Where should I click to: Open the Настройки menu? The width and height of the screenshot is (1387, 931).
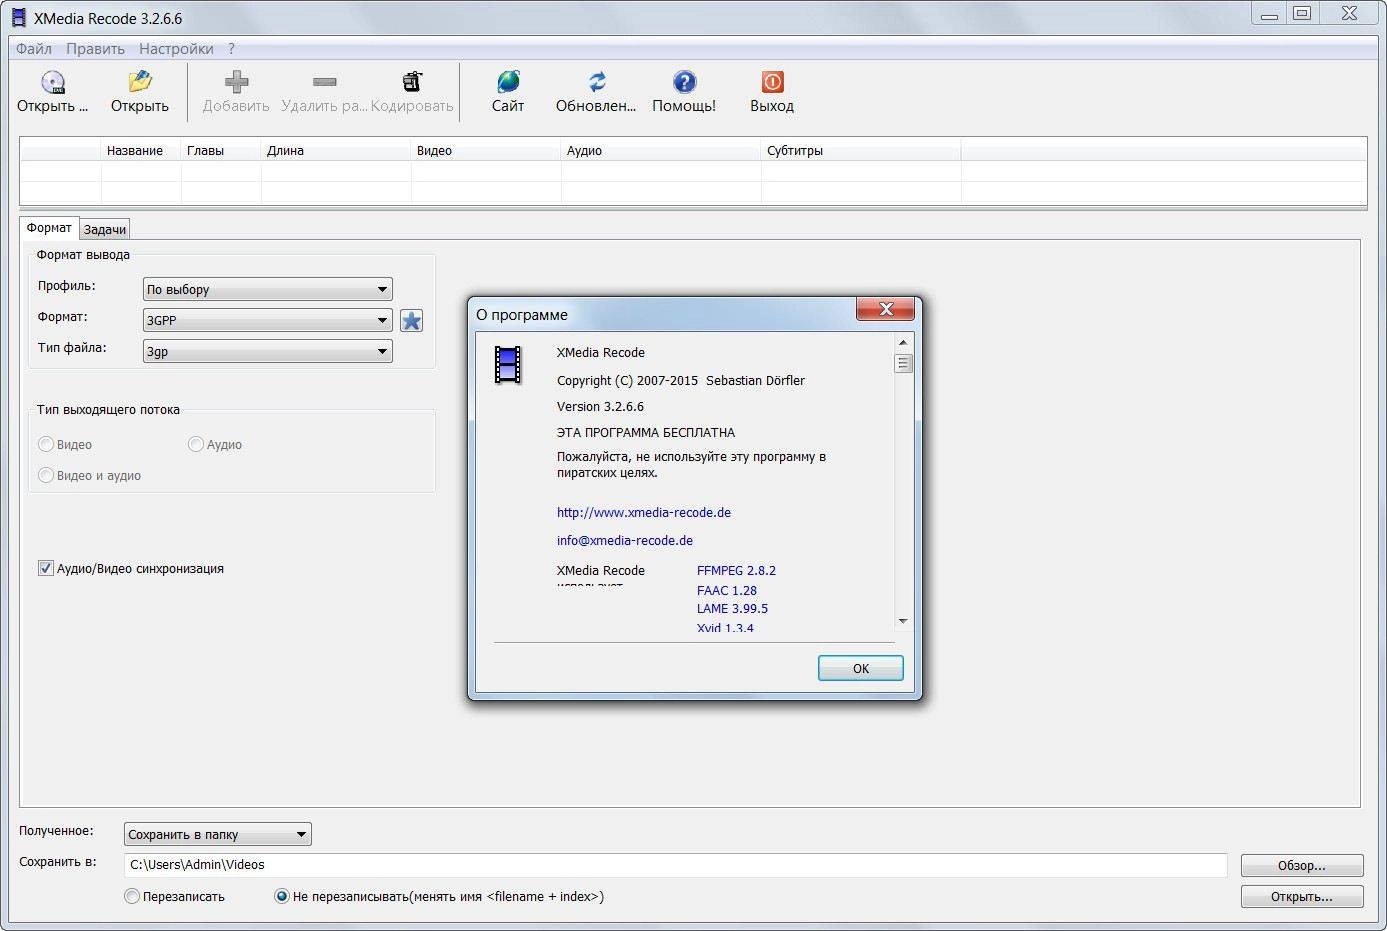click(176, 48)
